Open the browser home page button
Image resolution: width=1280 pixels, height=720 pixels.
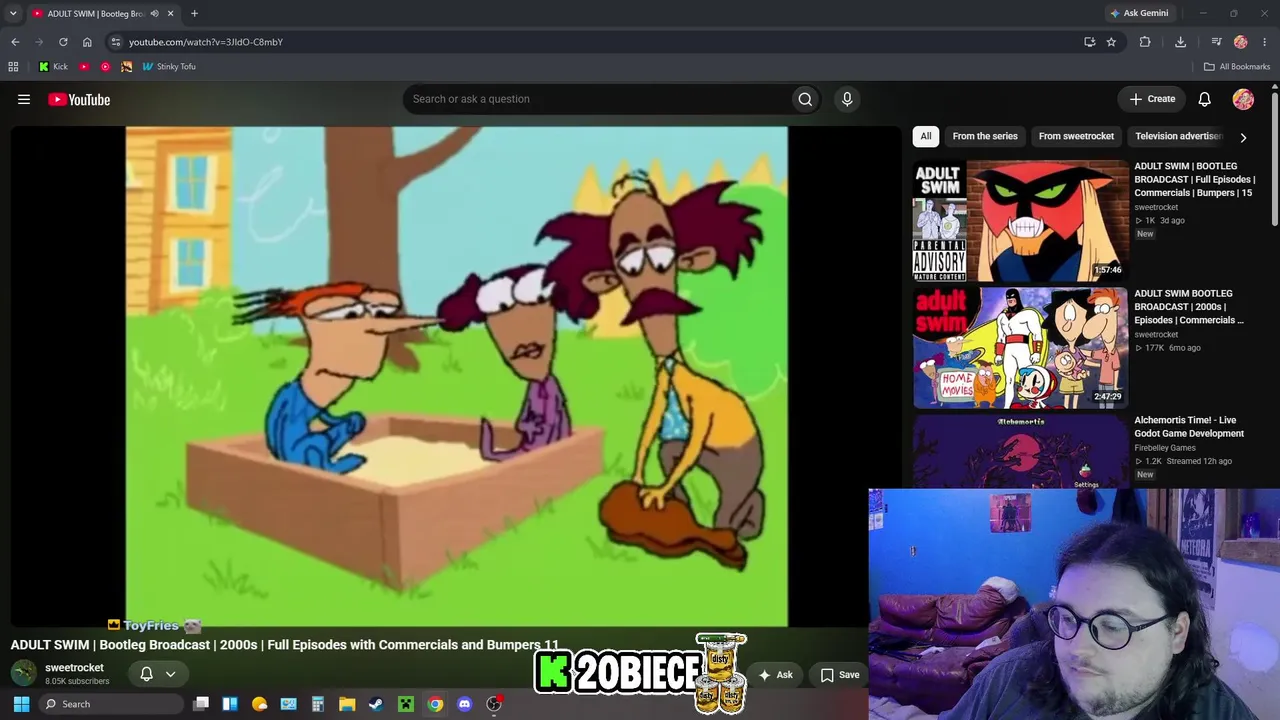[x=87, y=42]
